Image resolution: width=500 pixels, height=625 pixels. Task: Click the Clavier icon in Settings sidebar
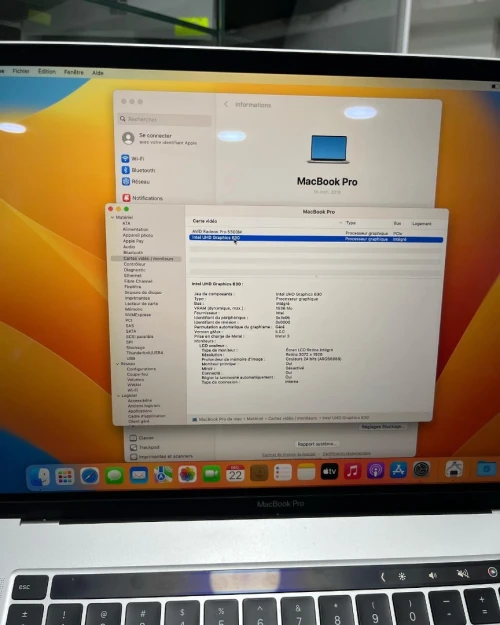(x=133, y=438)
